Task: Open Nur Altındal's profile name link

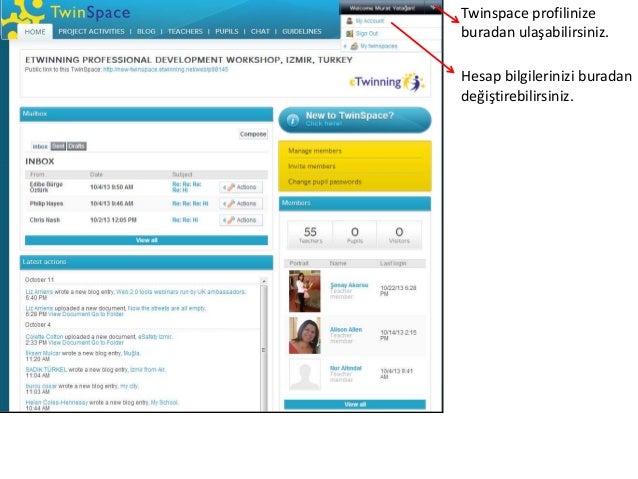Action: [346, 368]
